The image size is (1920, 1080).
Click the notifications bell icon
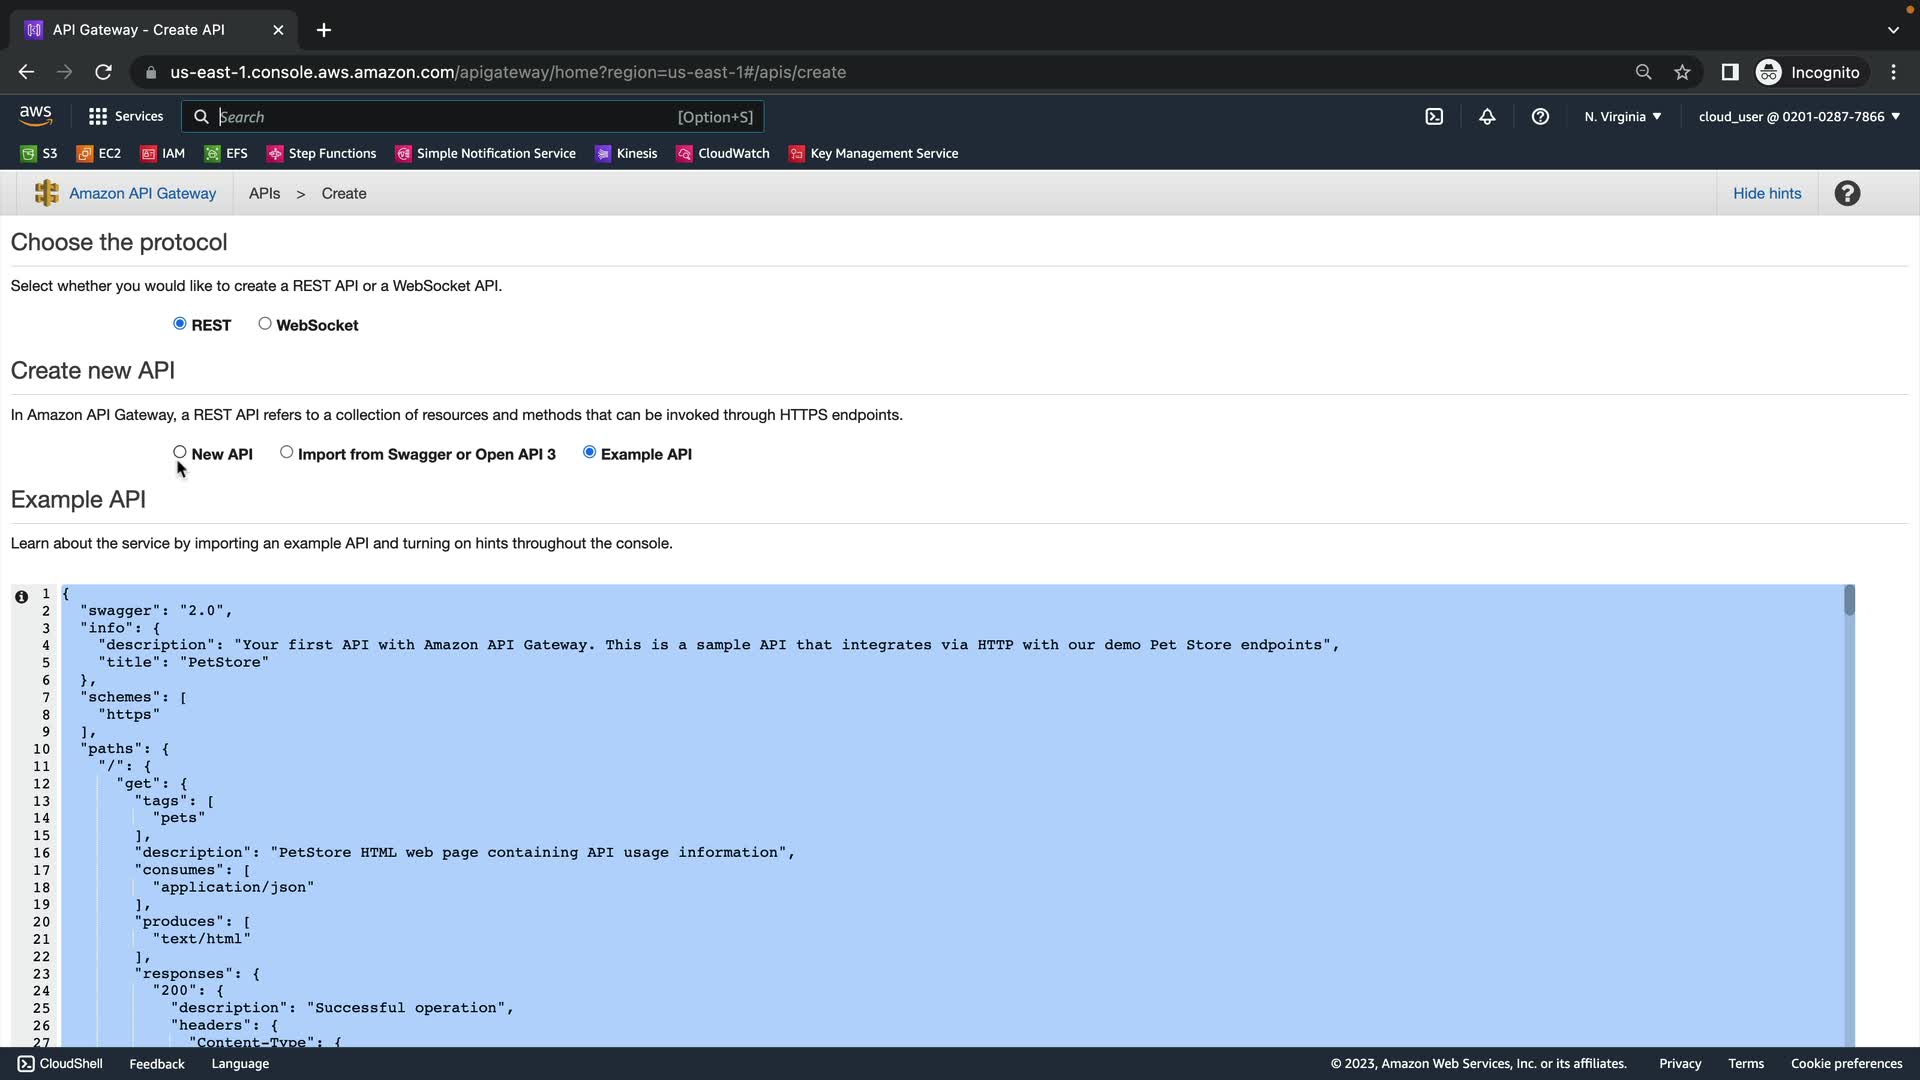pyautogui.click(x=1487, y=117)
